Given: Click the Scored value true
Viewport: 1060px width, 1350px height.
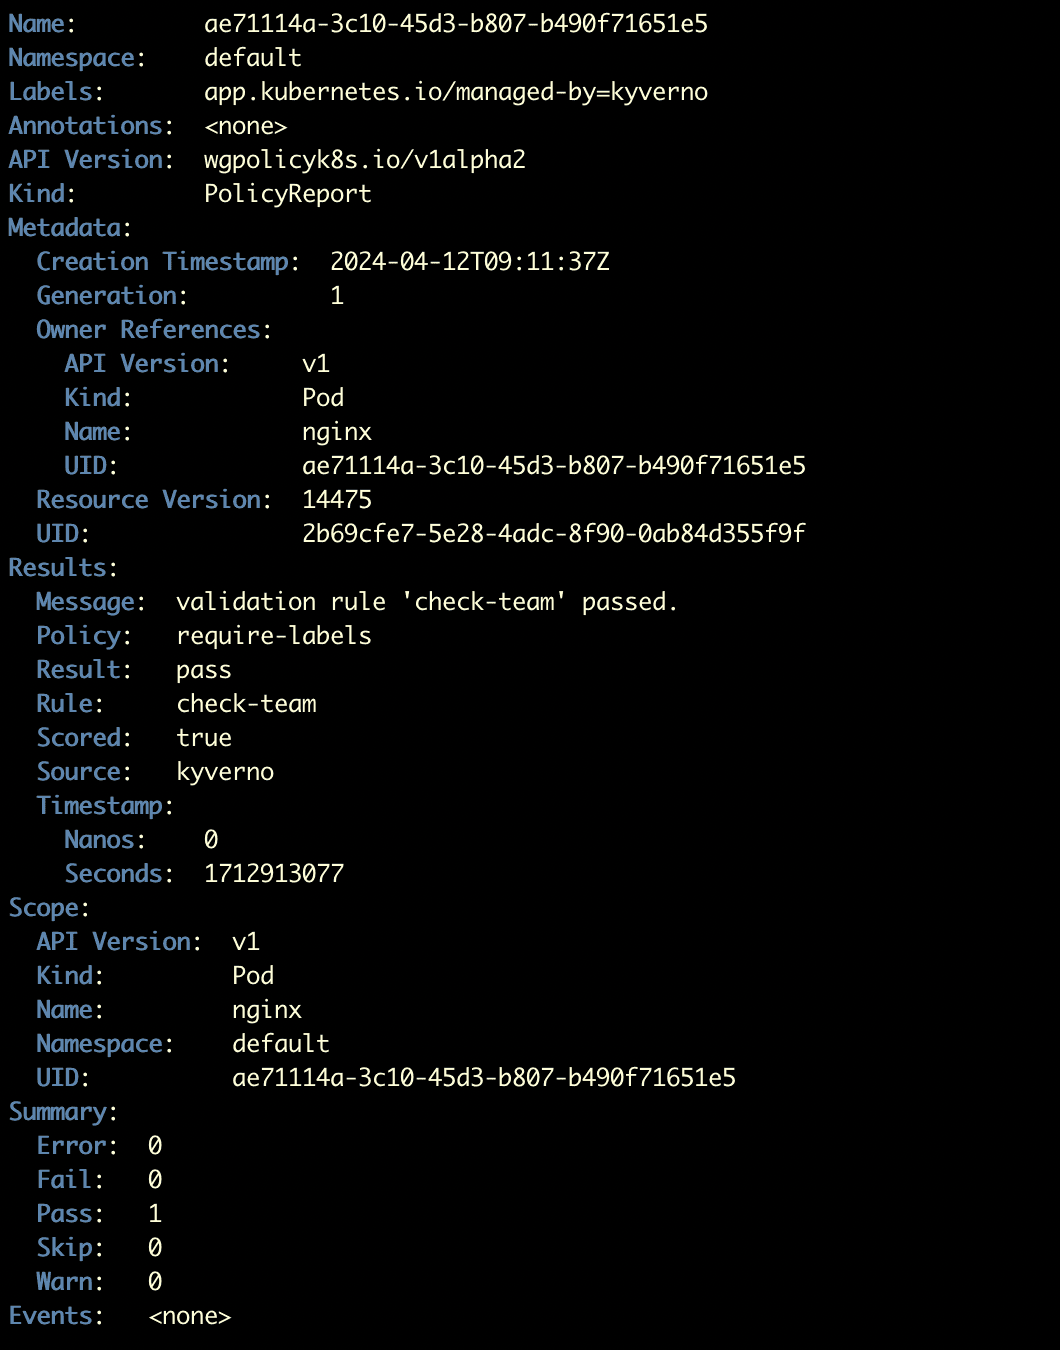Looking at the screenshot, I should coord(203,738).
